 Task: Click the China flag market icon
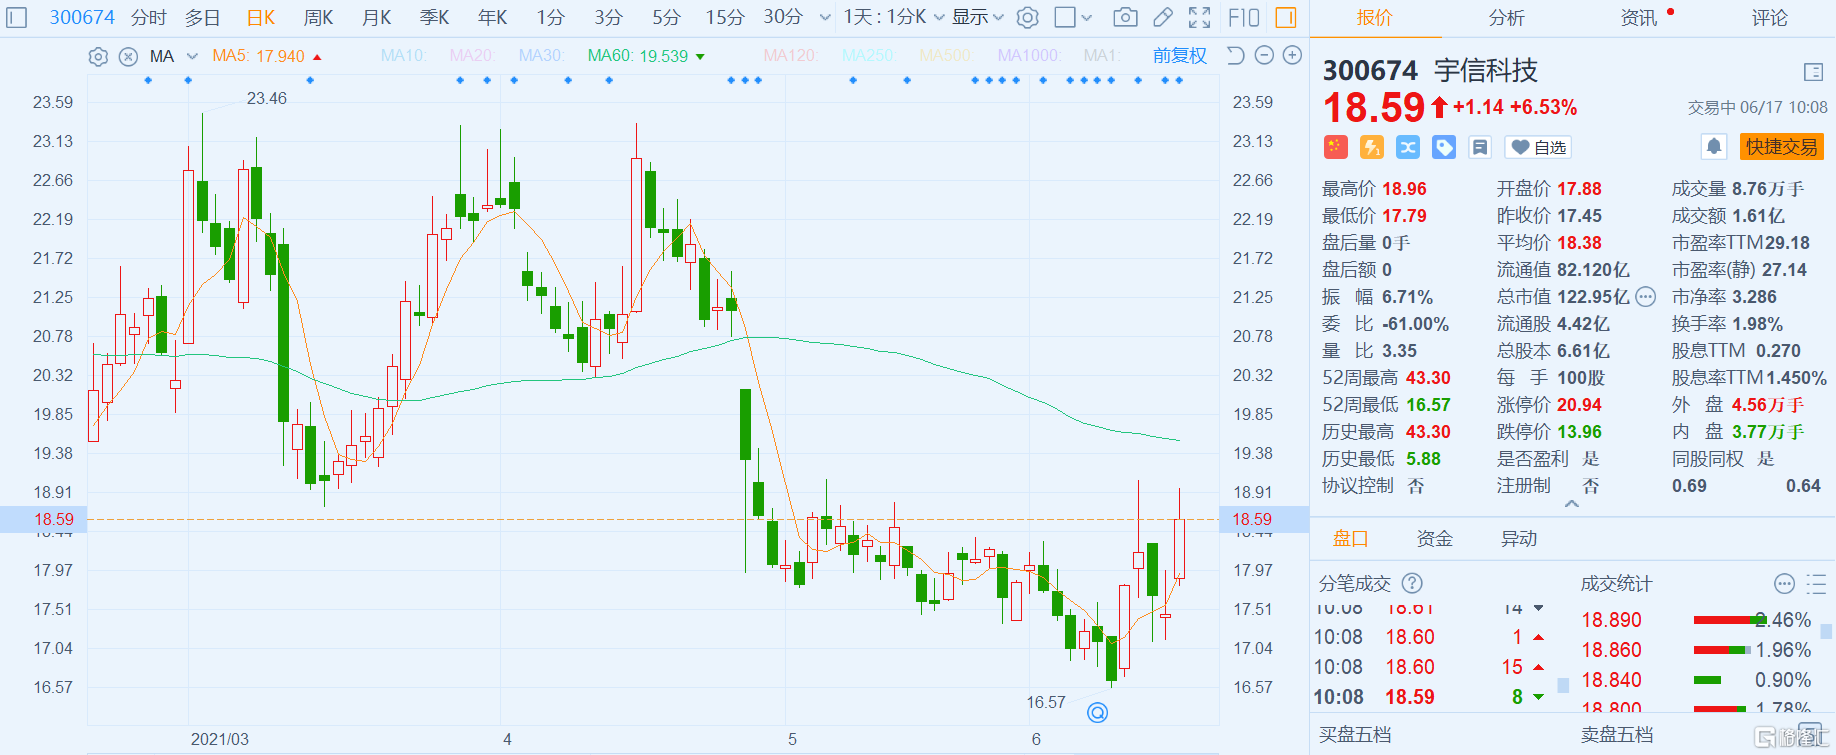(x=1336, y=147)
